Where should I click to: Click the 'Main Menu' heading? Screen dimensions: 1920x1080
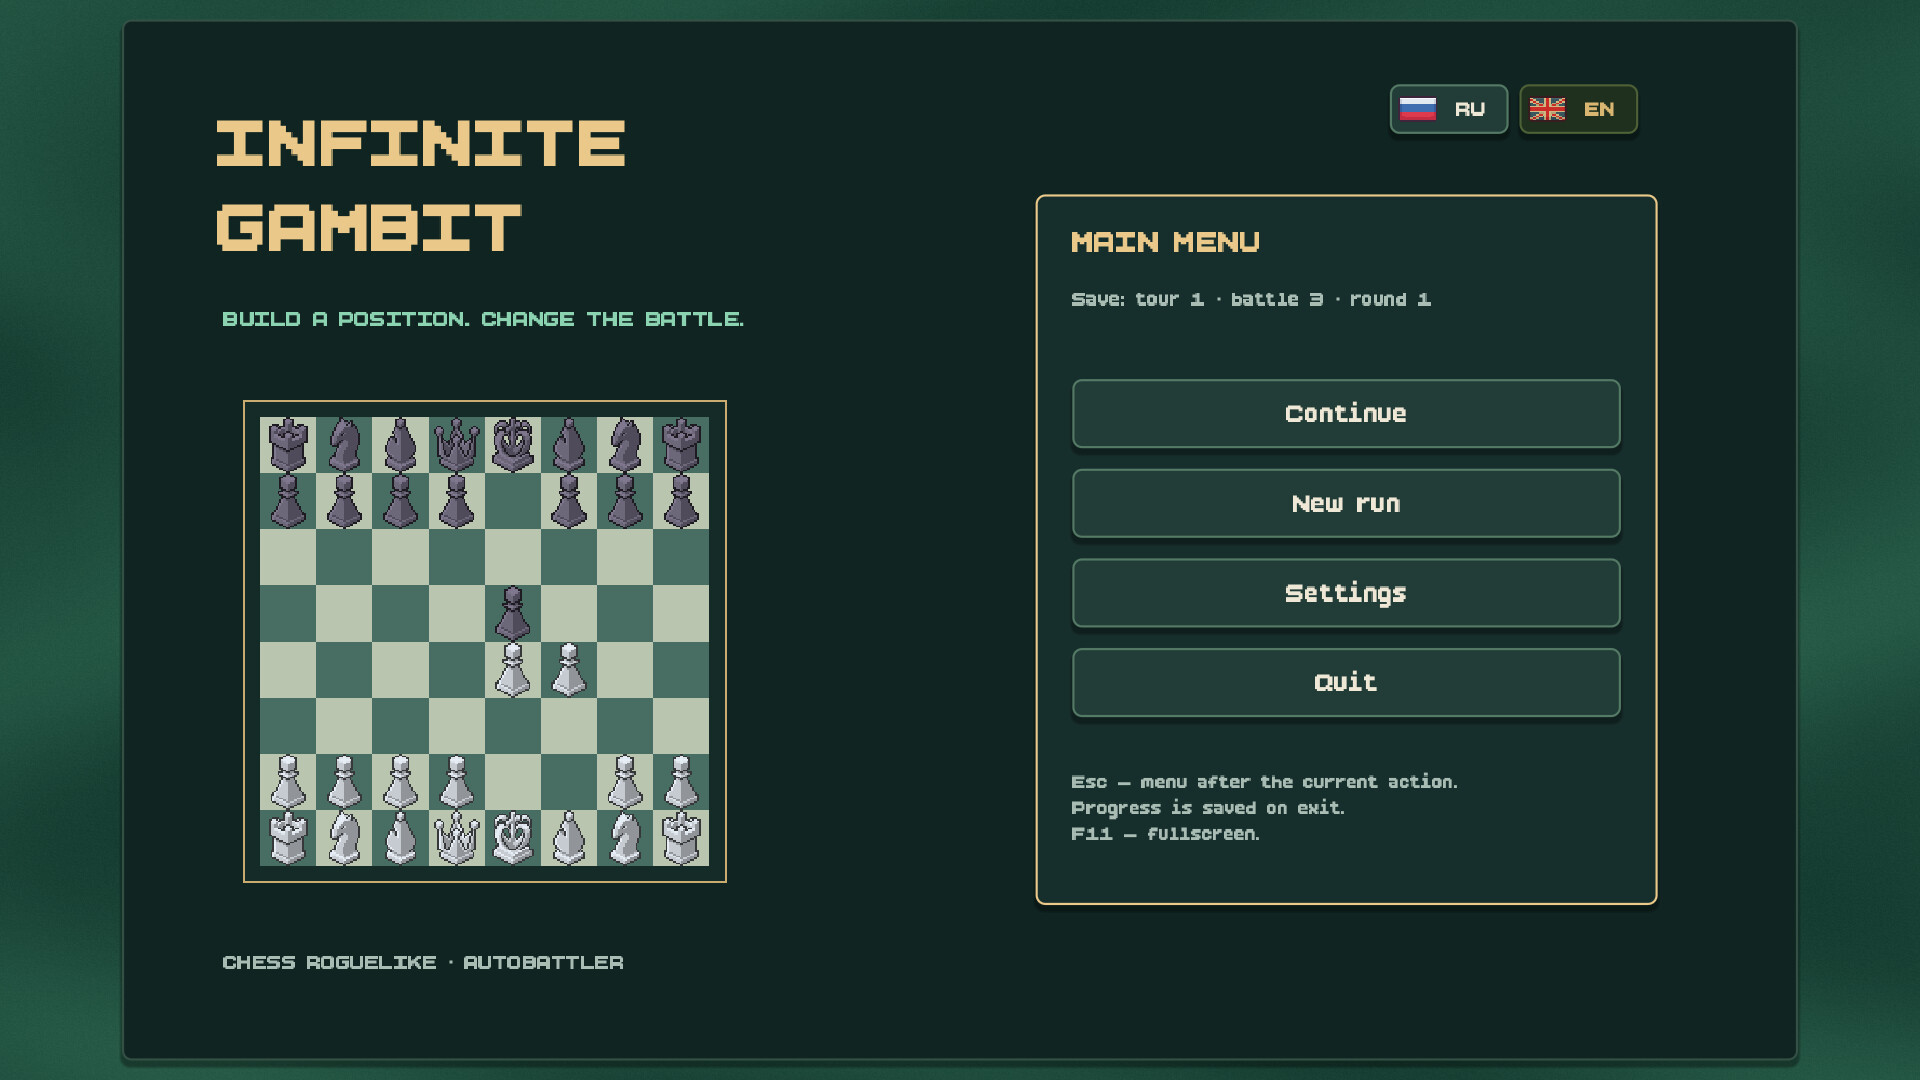[1166, 242]
